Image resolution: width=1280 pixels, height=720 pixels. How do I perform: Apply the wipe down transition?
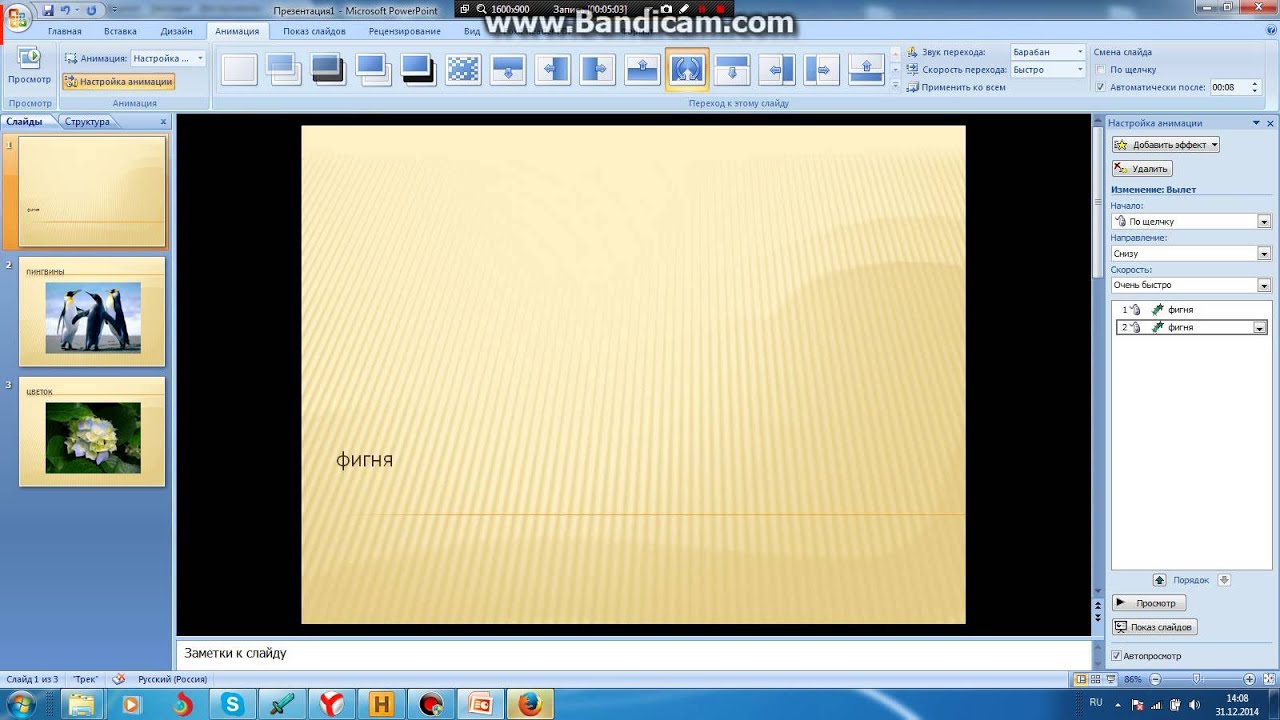pos(508,69)
